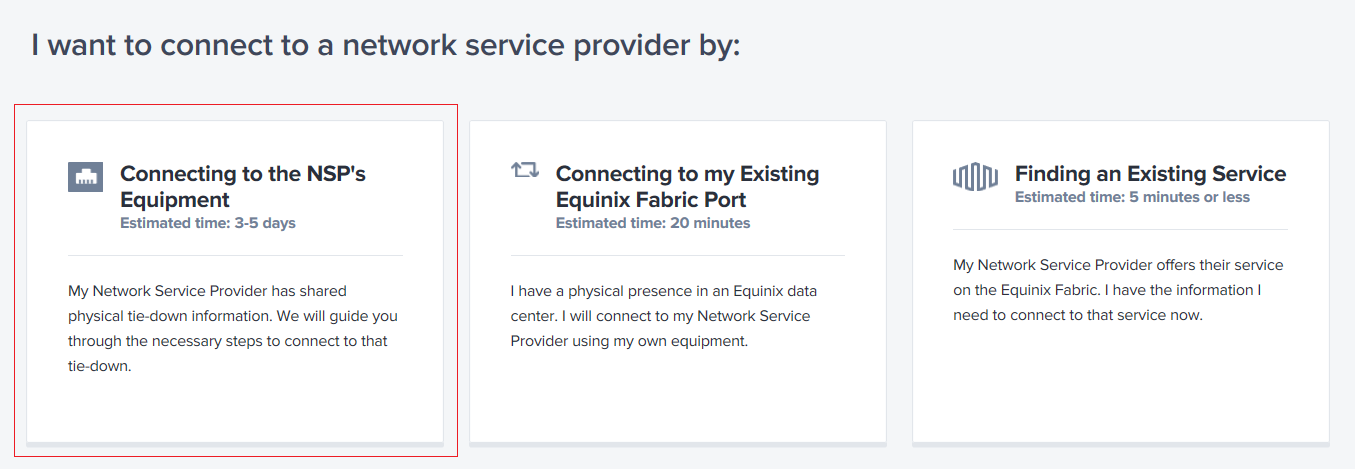This screenshot has width=1355, height=469.
Task: Click the two-arrows swap icon for Existing Fabric Port
Action: (x=524, y=170)
